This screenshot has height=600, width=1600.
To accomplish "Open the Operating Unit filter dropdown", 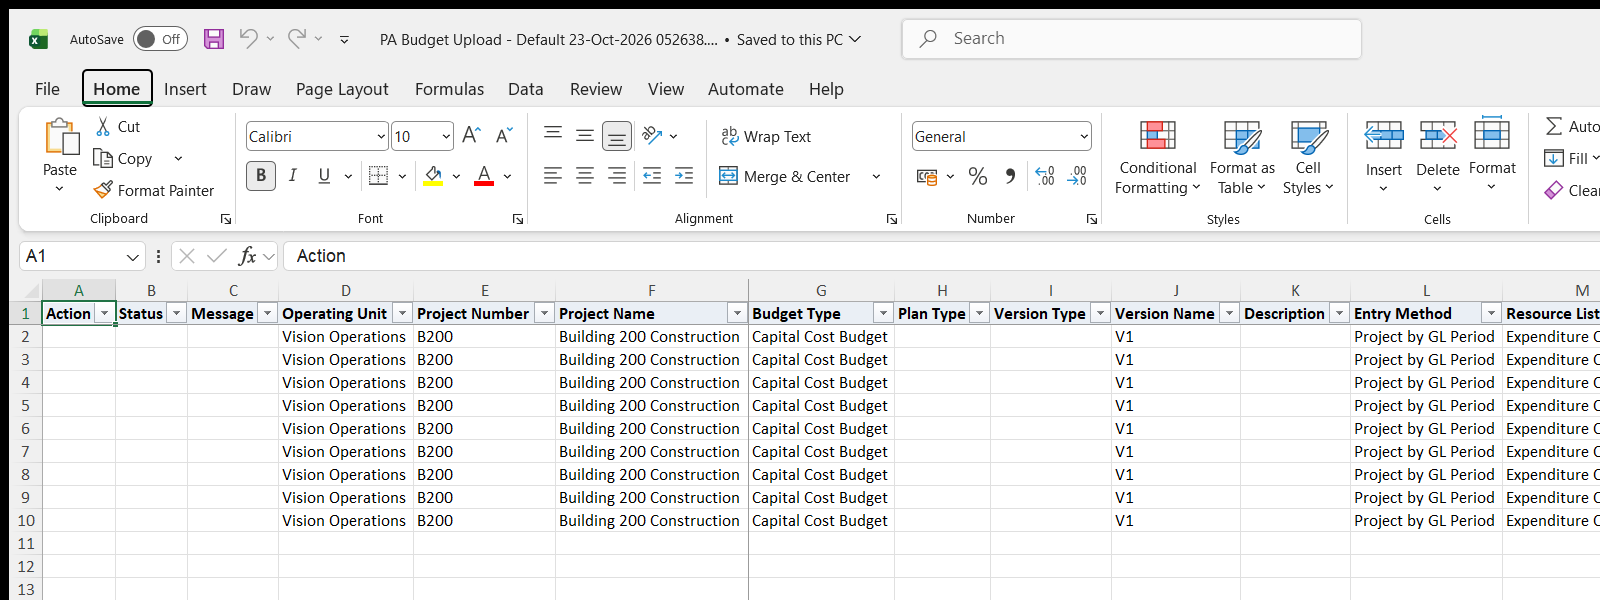I will tap(402, 313).
